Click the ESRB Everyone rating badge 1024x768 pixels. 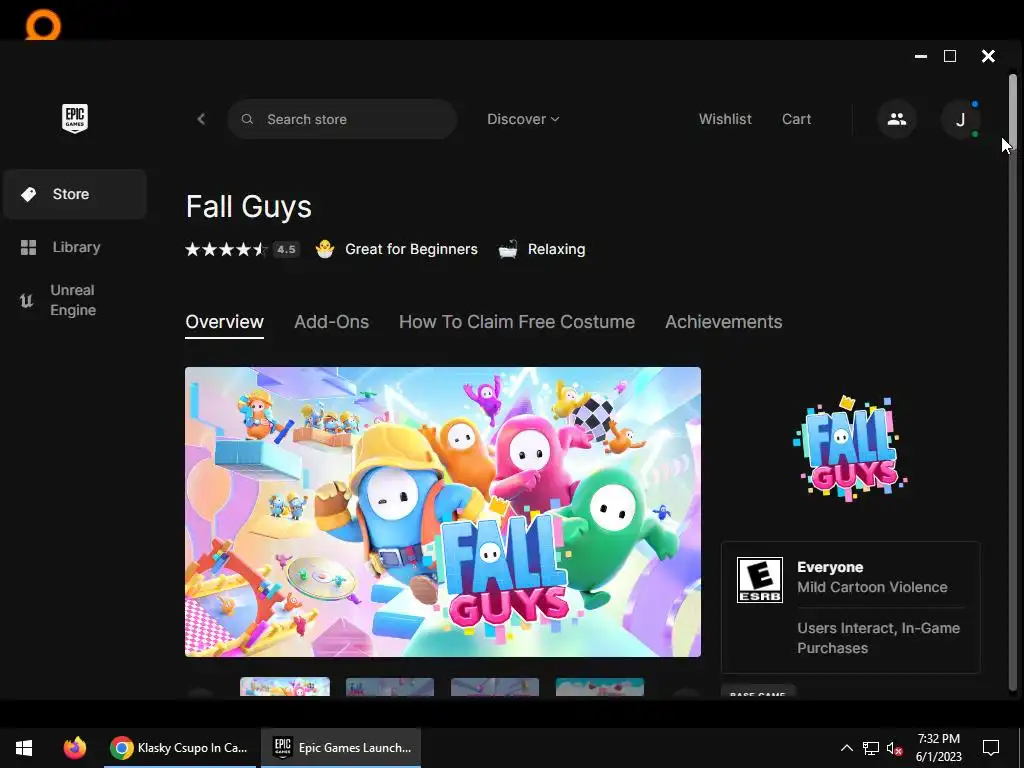760,580
